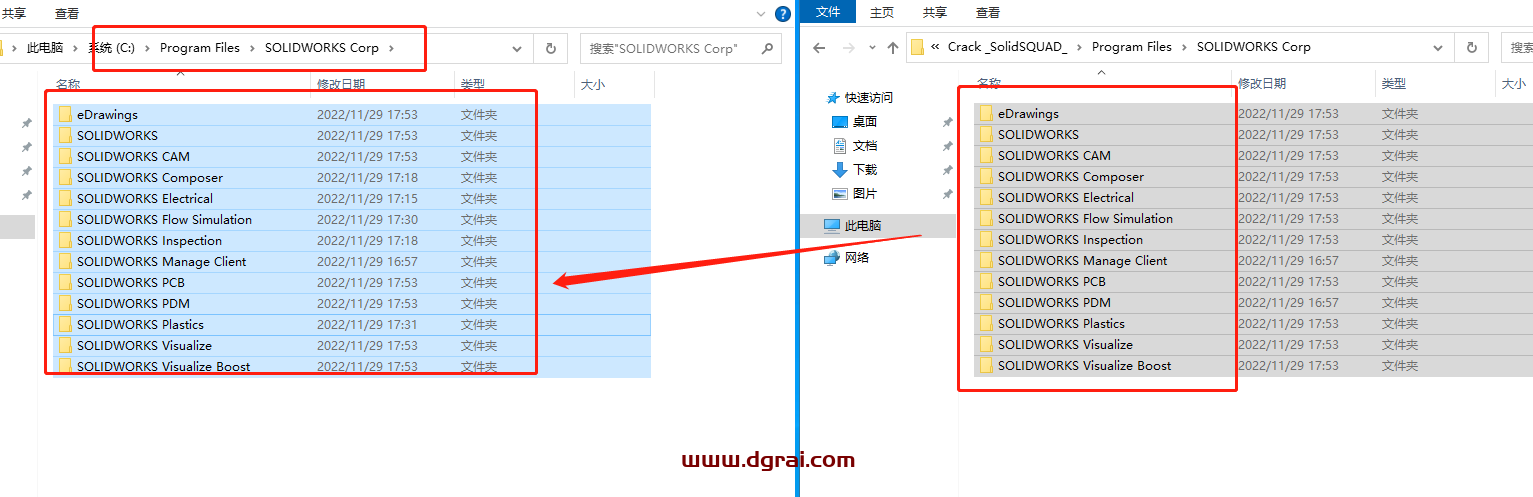The image size is (1533, 497).
Task: Click Crack _SolidSQUAD_ in right address path
Action: tap(1008, 47)
